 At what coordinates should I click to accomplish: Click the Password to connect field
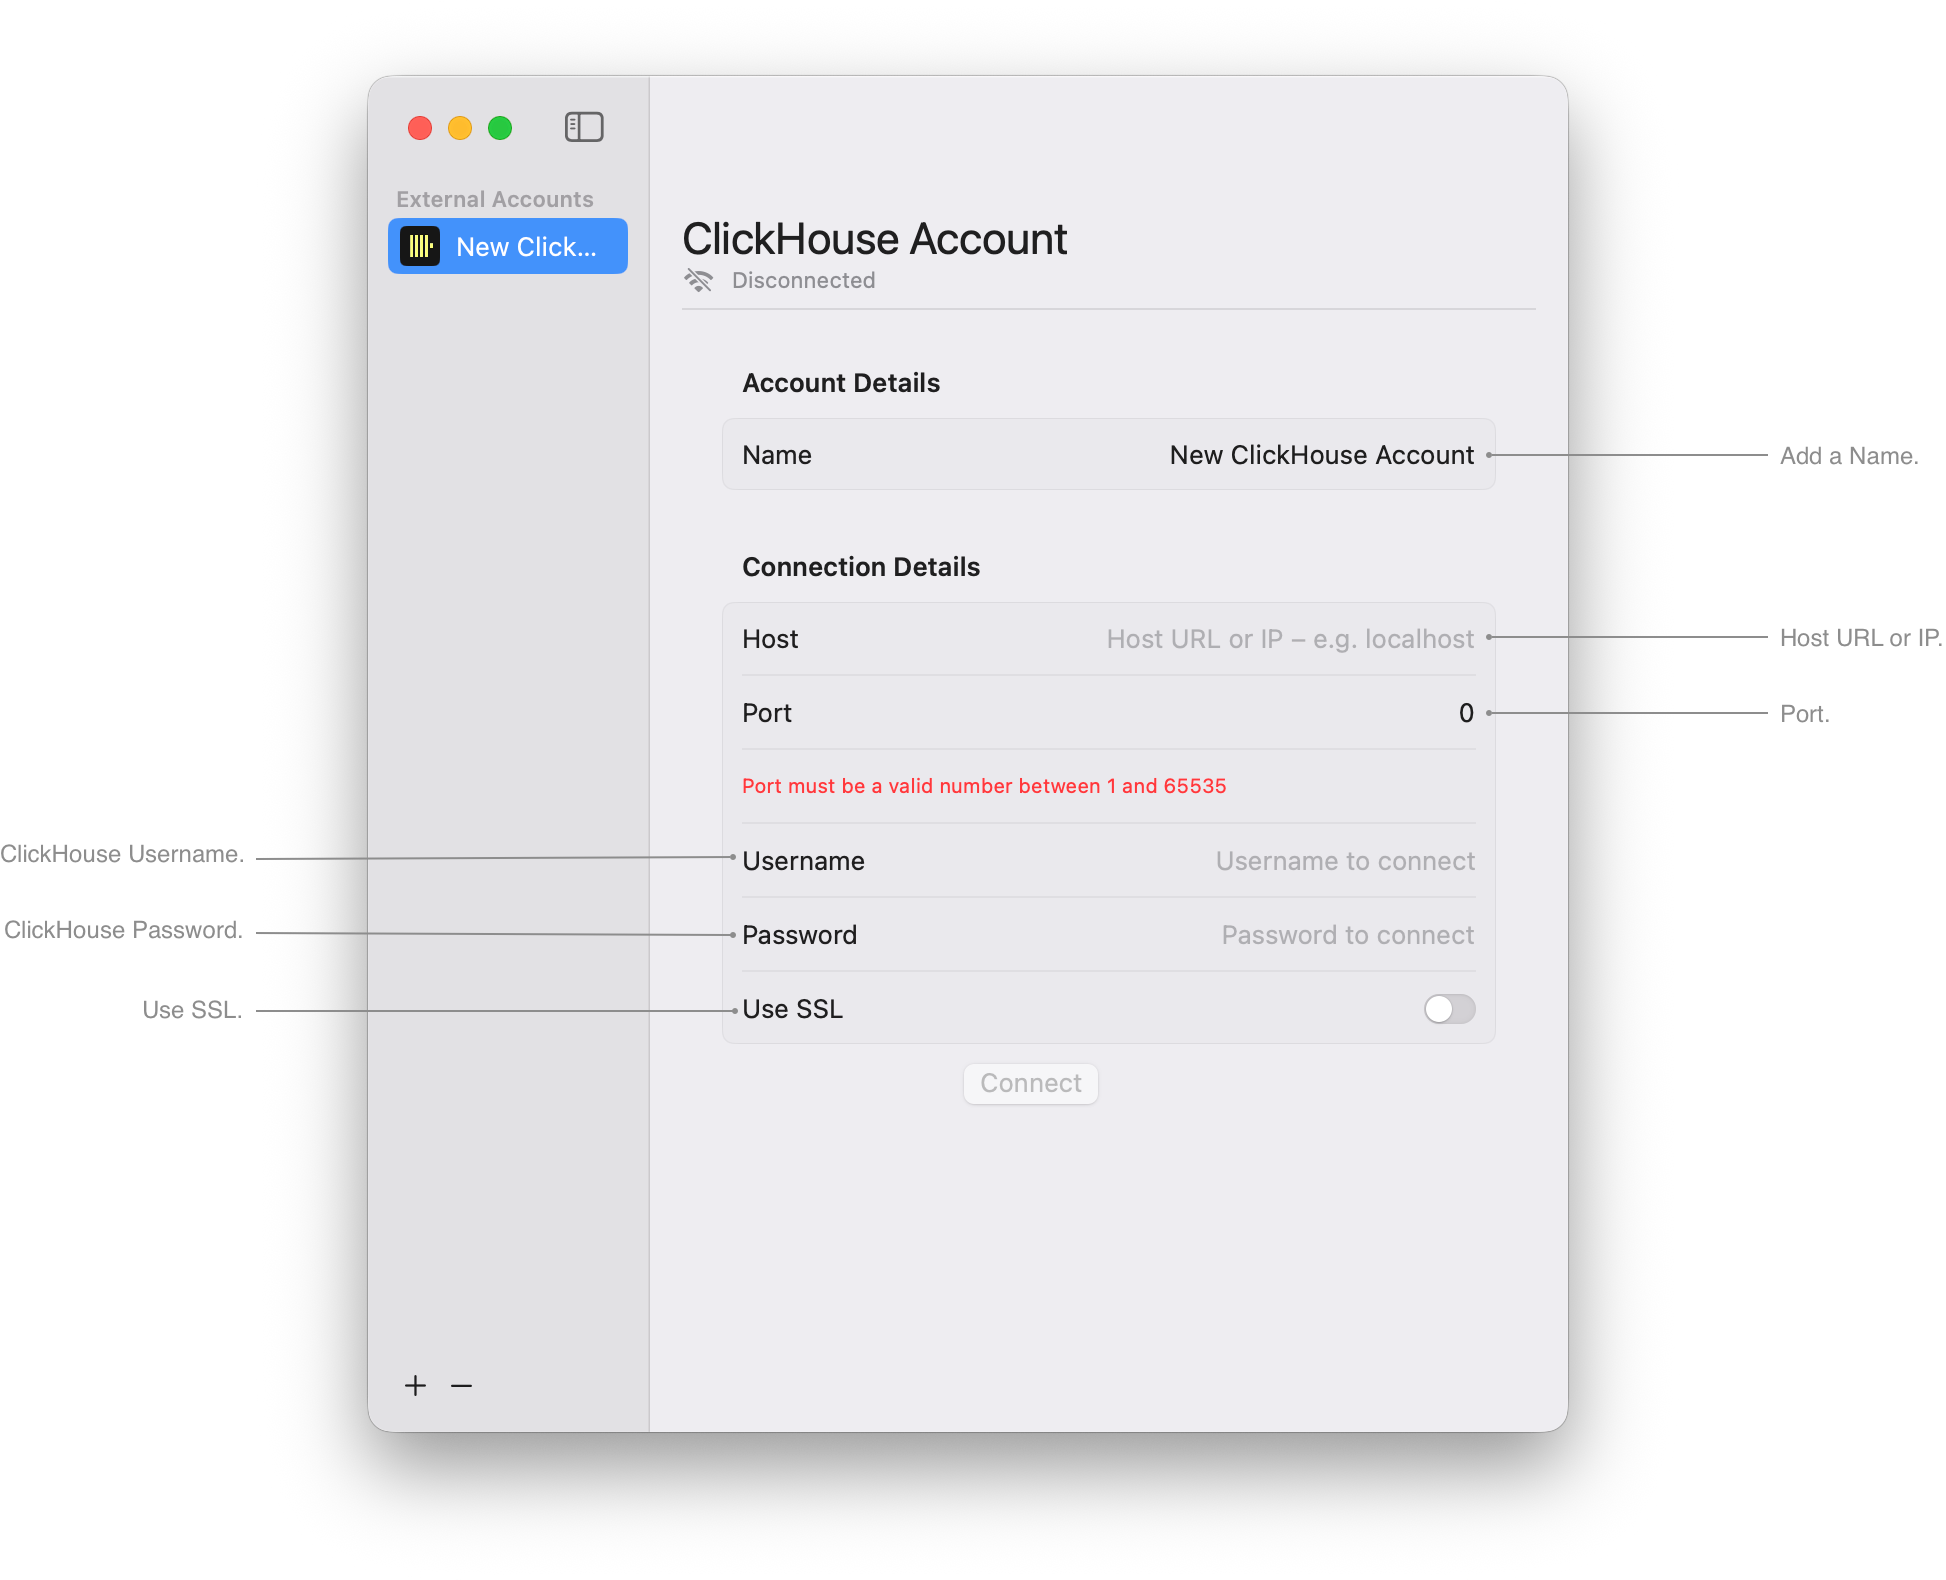pos(1346,934)
